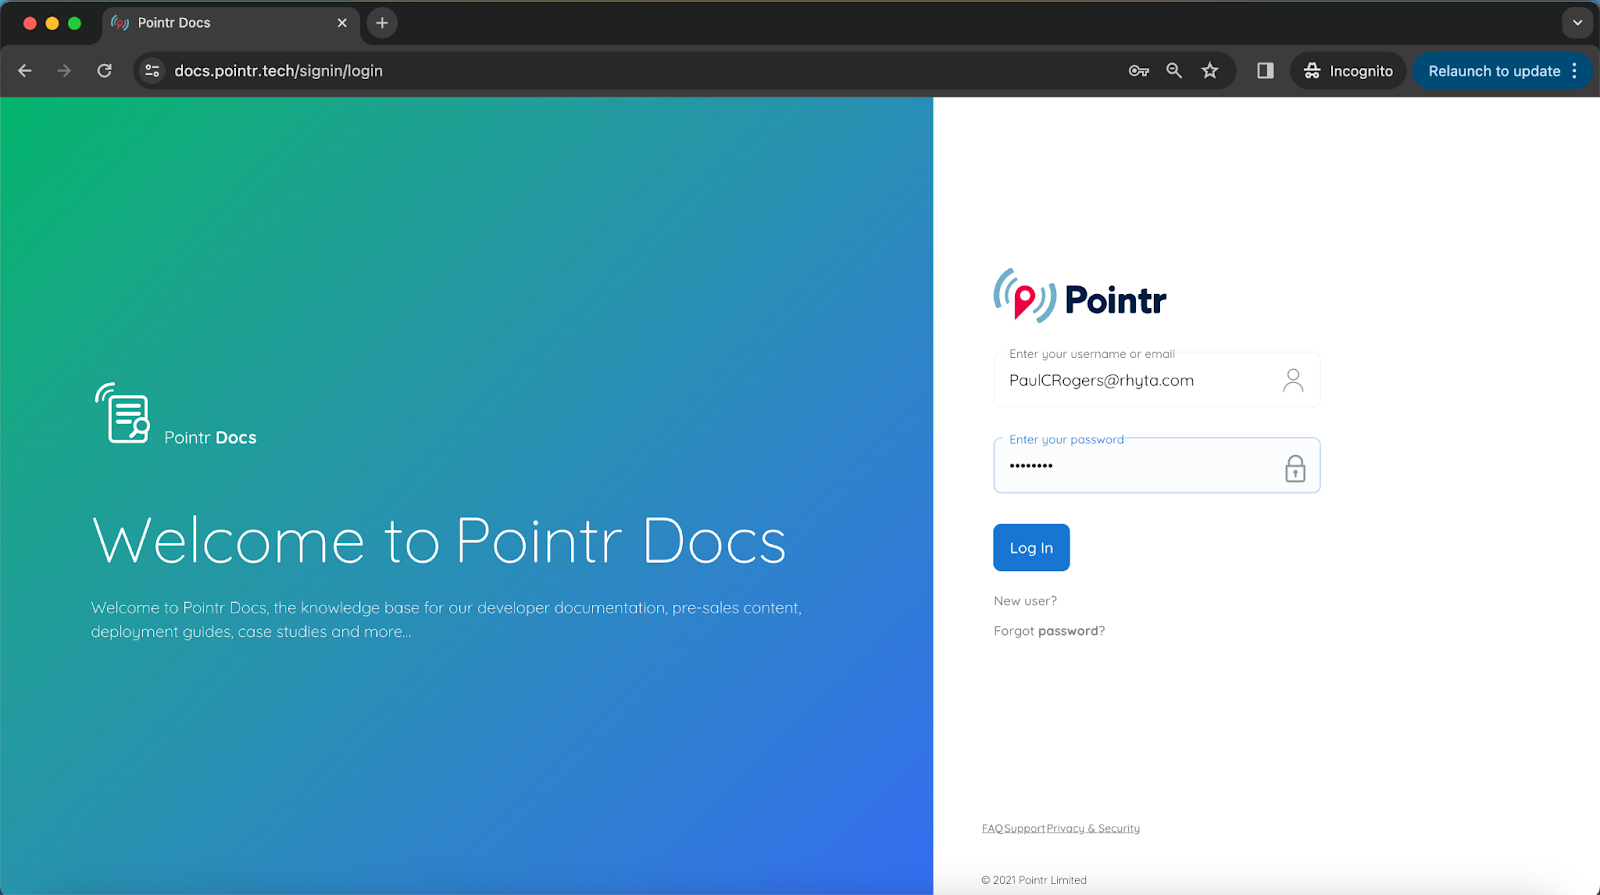
Task: Open the New user? link
Action: (x=1025, y=601)
